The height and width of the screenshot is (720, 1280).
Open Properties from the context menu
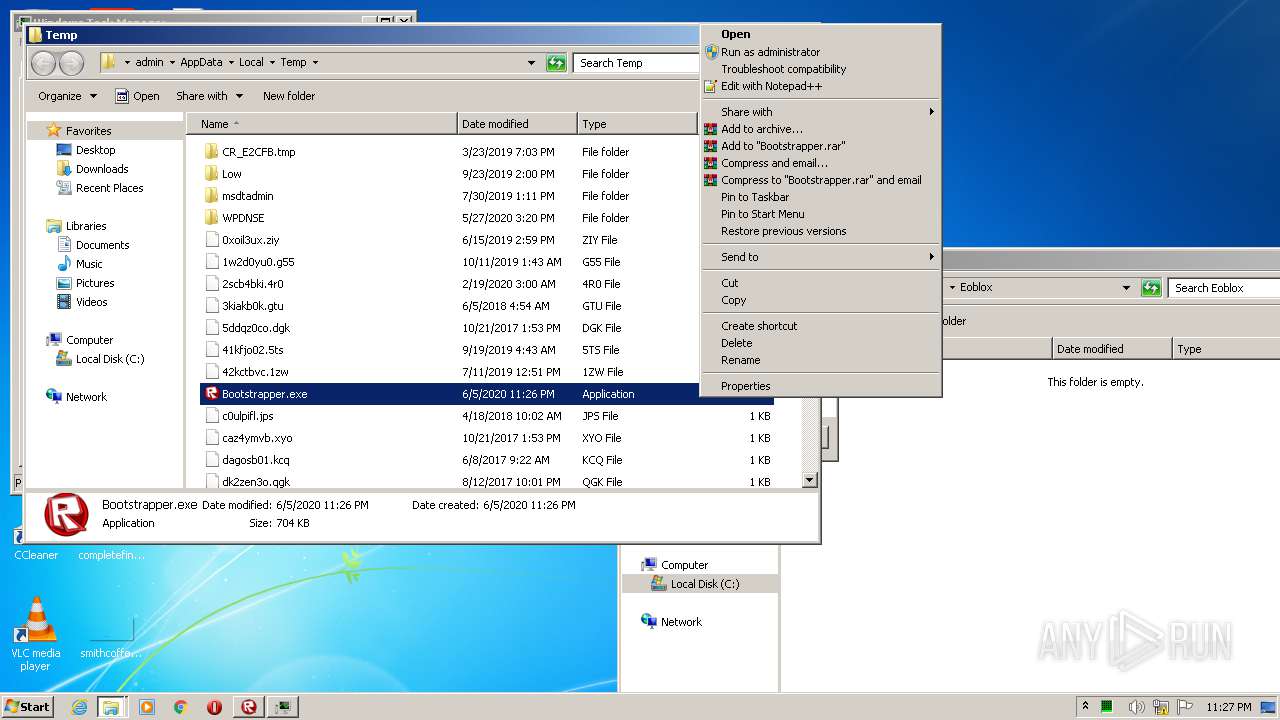(745, 386)
